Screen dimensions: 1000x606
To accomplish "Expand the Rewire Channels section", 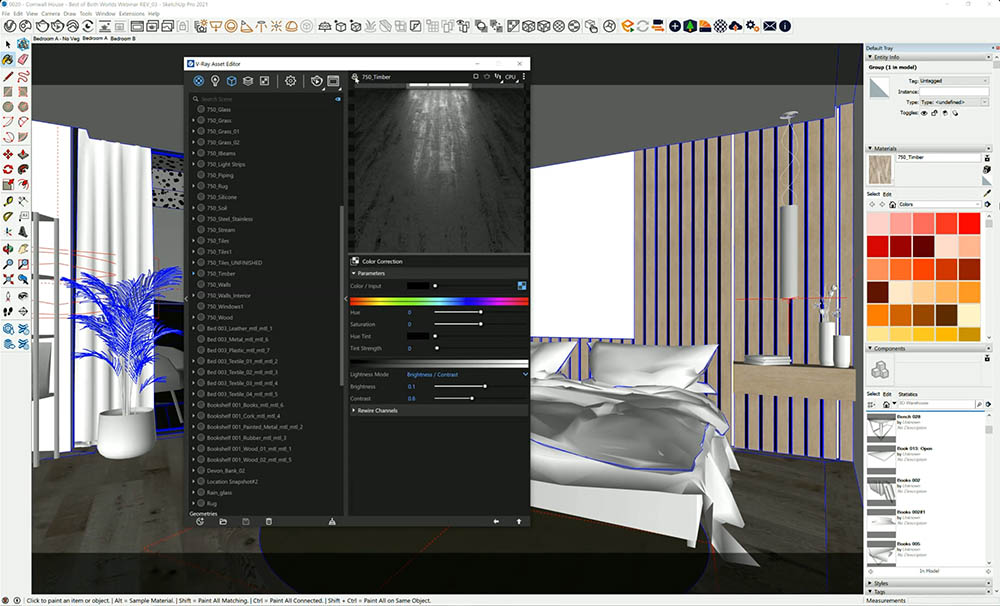I will click(377, 411).
